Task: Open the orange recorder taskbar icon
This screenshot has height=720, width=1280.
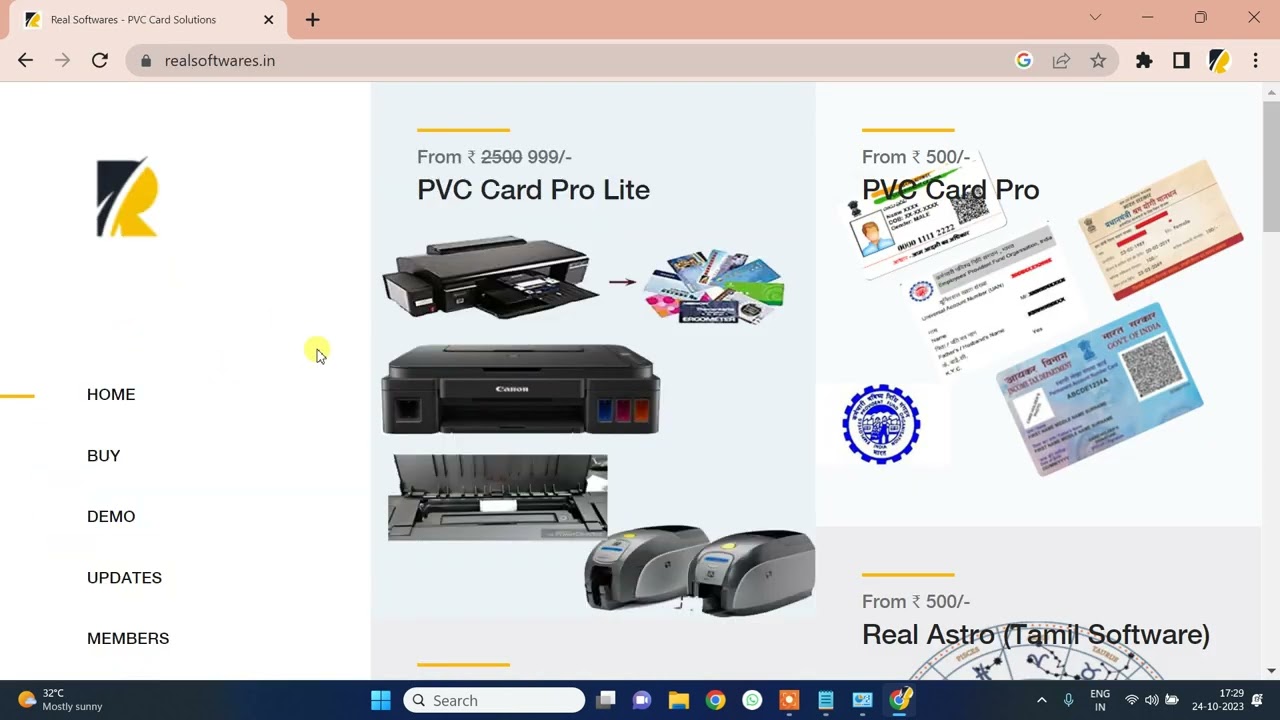Action: coord(789,700)
